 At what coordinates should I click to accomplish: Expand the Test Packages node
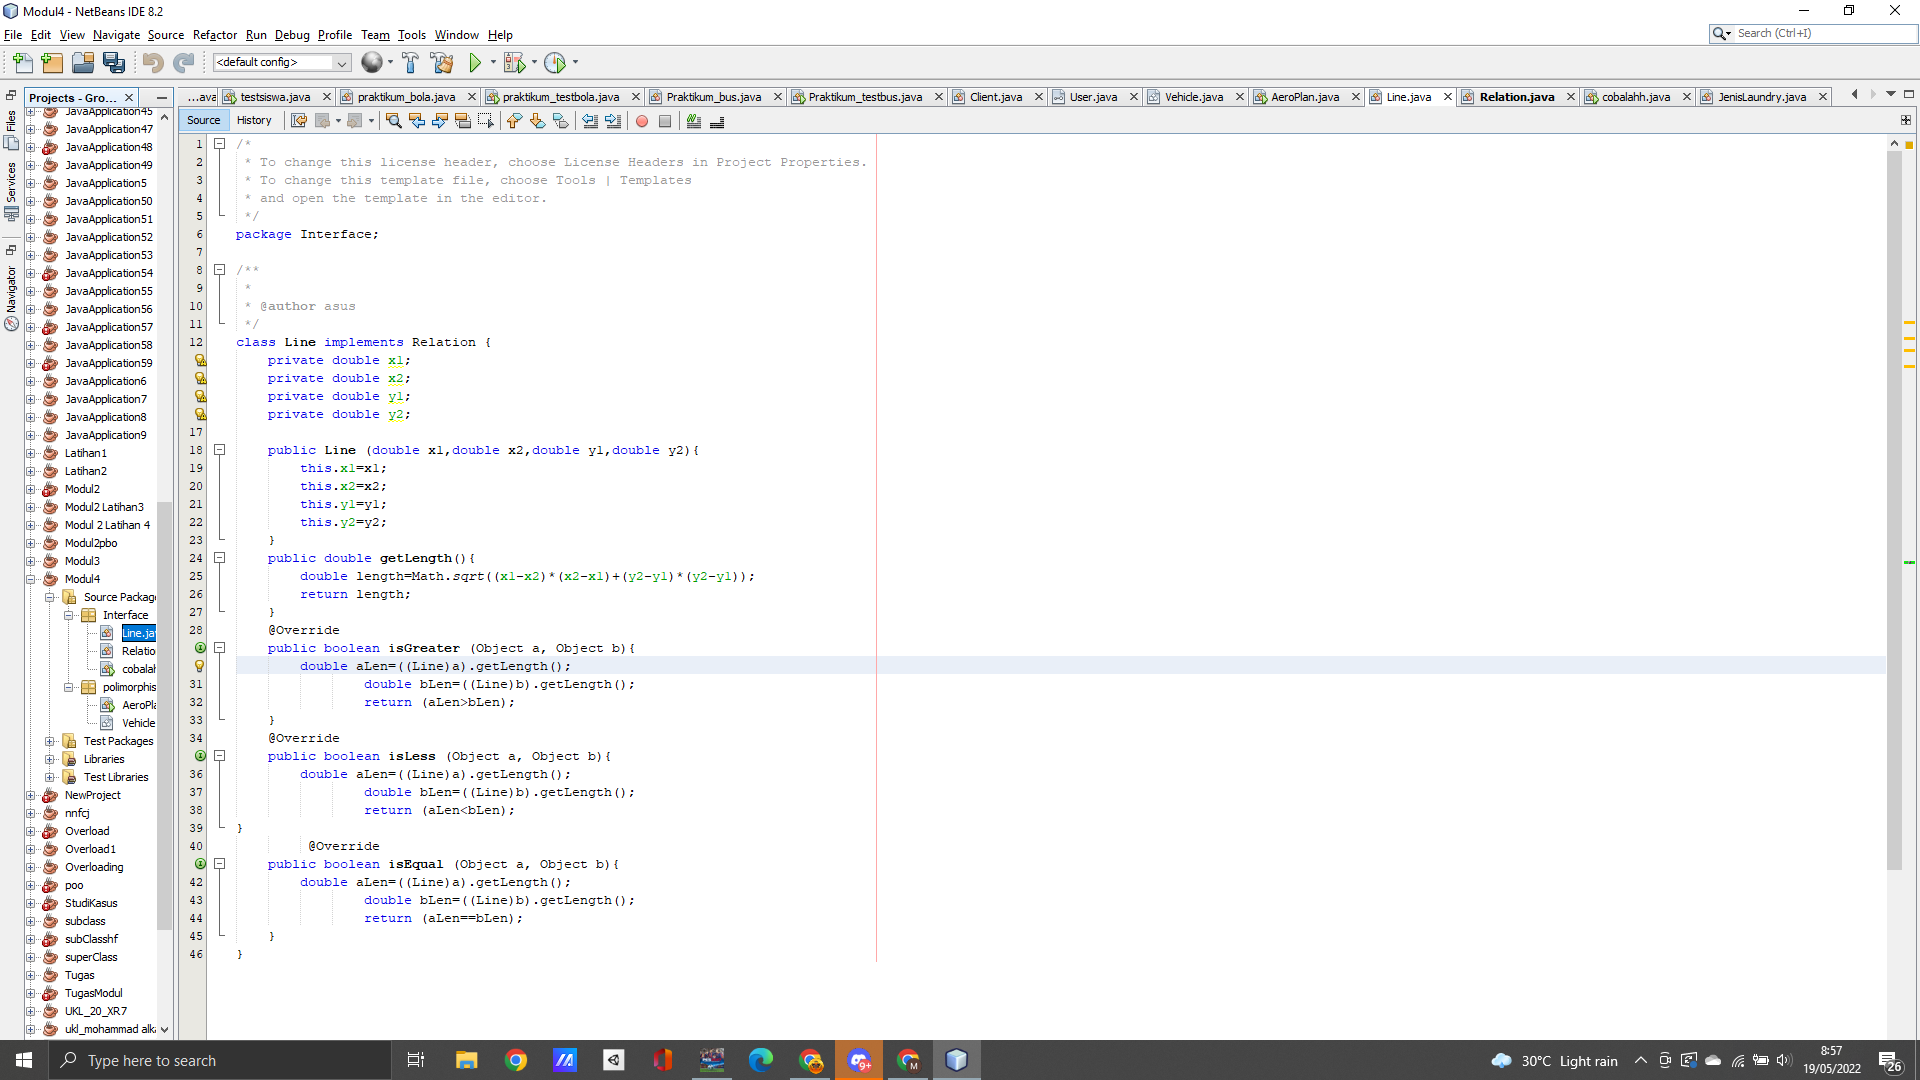[x=49, y=741]
